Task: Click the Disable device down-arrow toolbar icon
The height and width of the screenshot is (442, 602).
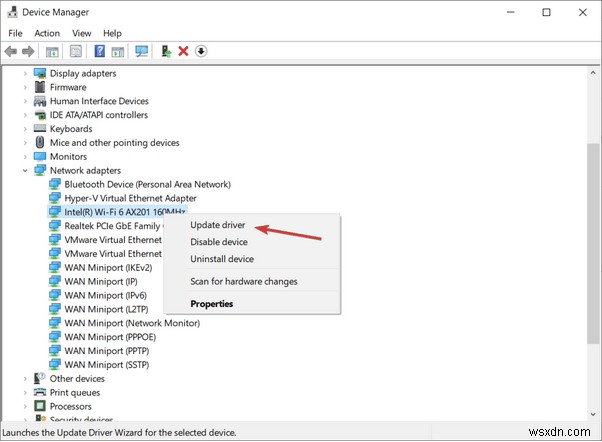Action: coord(201,51)
